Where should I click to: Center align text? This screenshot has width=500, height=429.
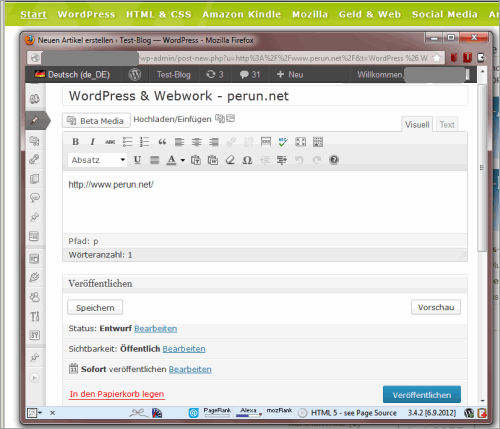197,142
